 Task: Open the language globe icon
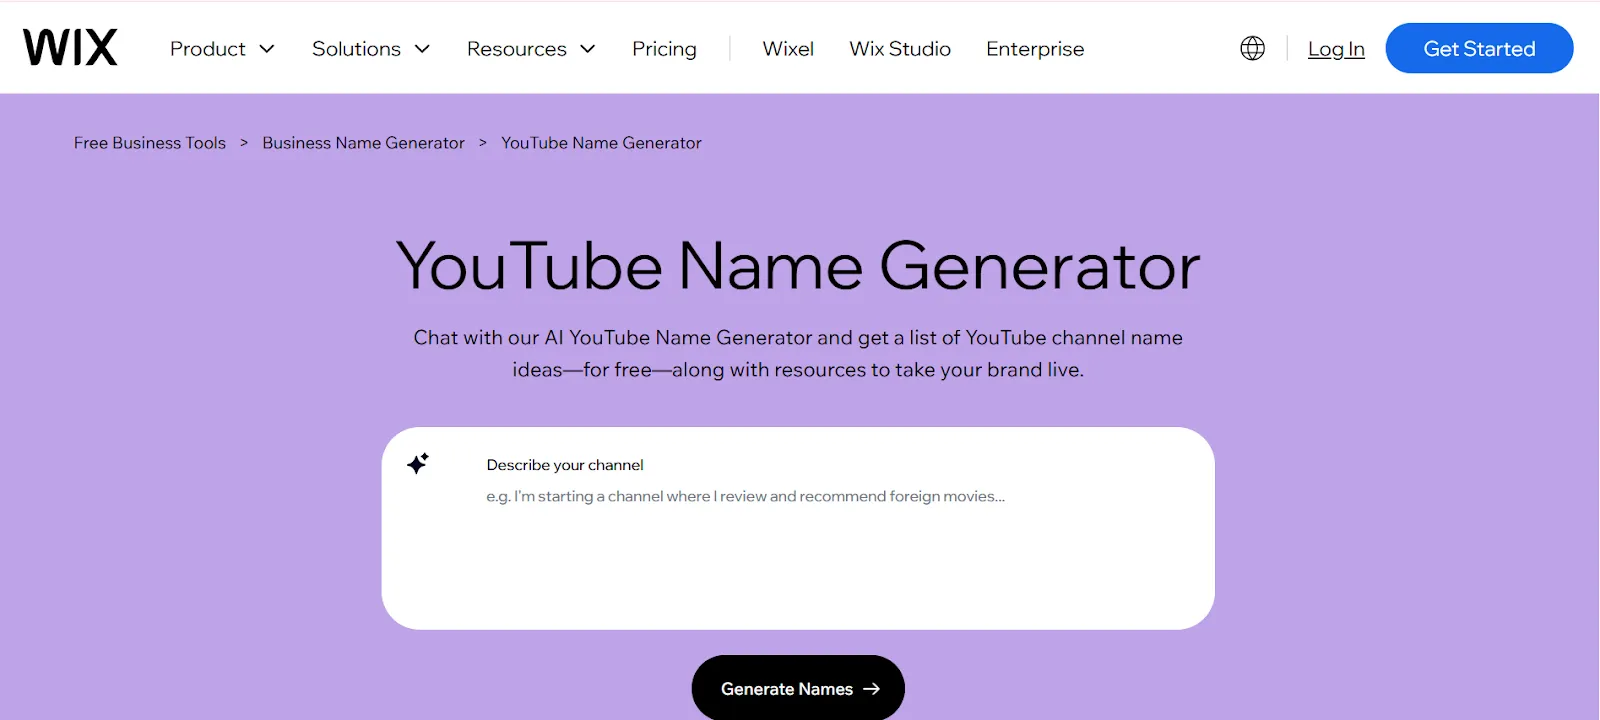tap(1252, 48)
